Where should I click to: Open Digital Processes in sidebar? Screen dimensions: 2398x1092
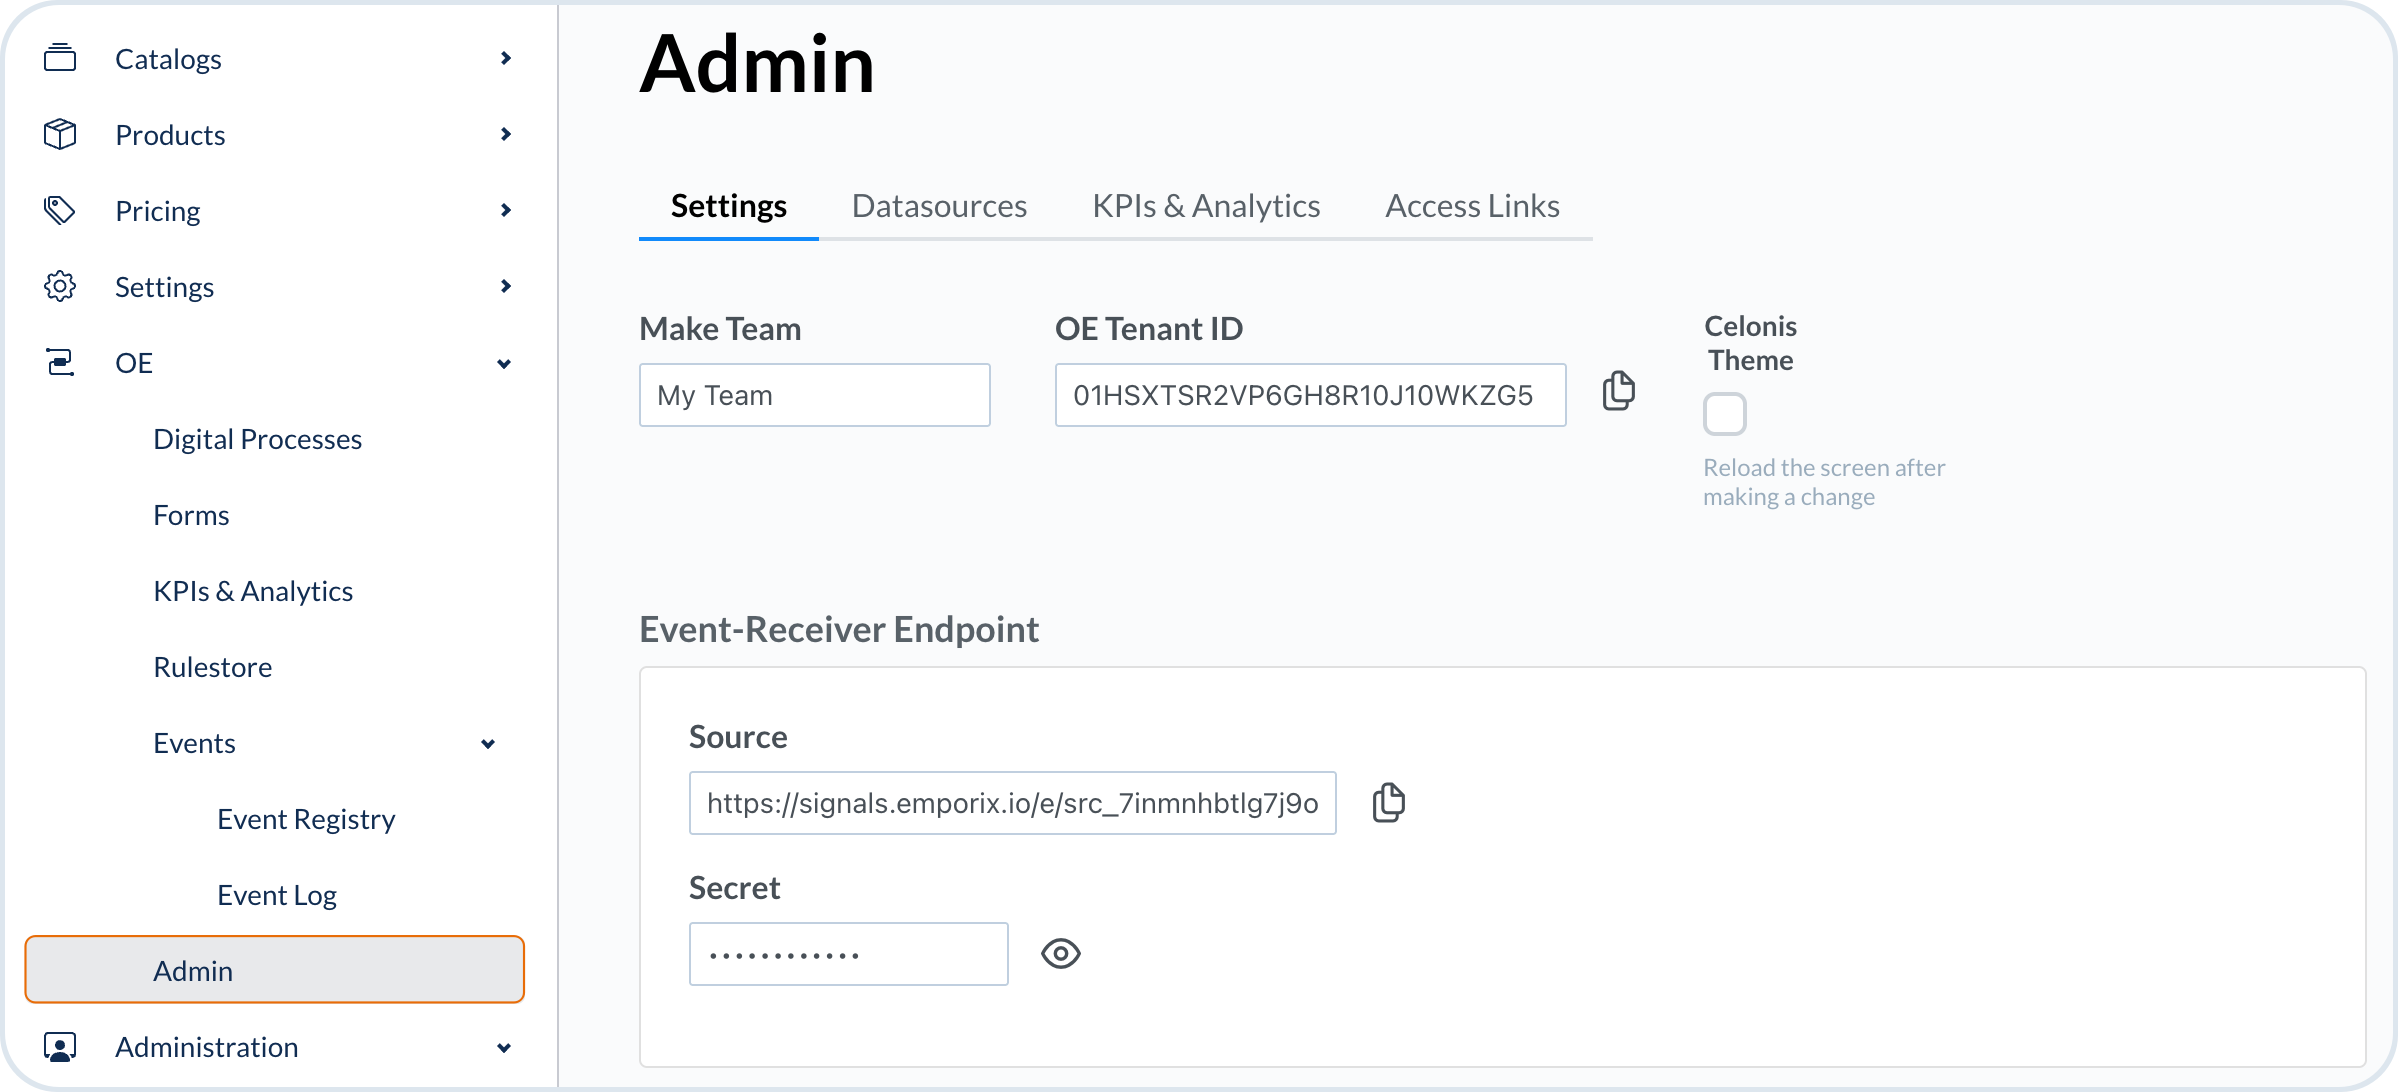tap(257, 439)
